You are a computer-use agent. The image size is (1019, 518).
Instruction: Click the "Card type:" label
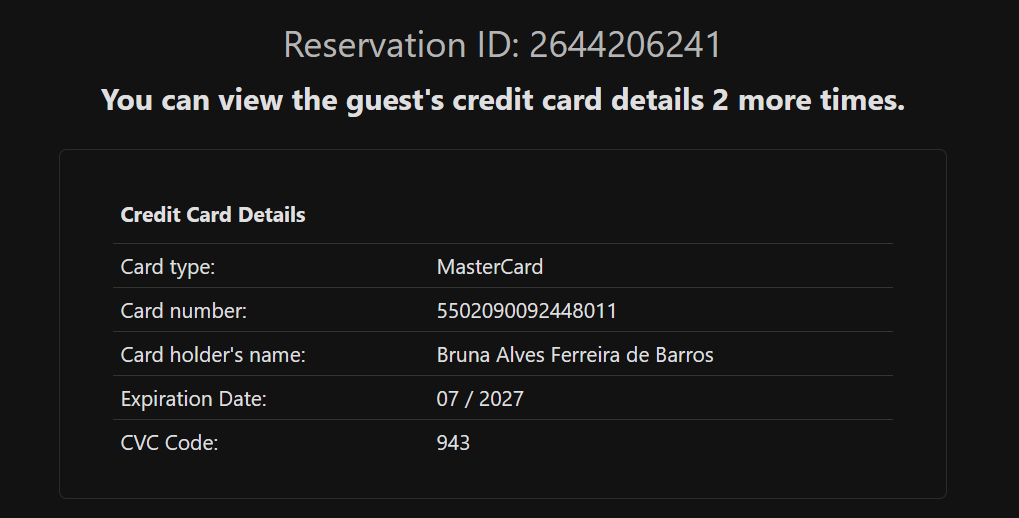pyautogui.click(x=168, y=267)
